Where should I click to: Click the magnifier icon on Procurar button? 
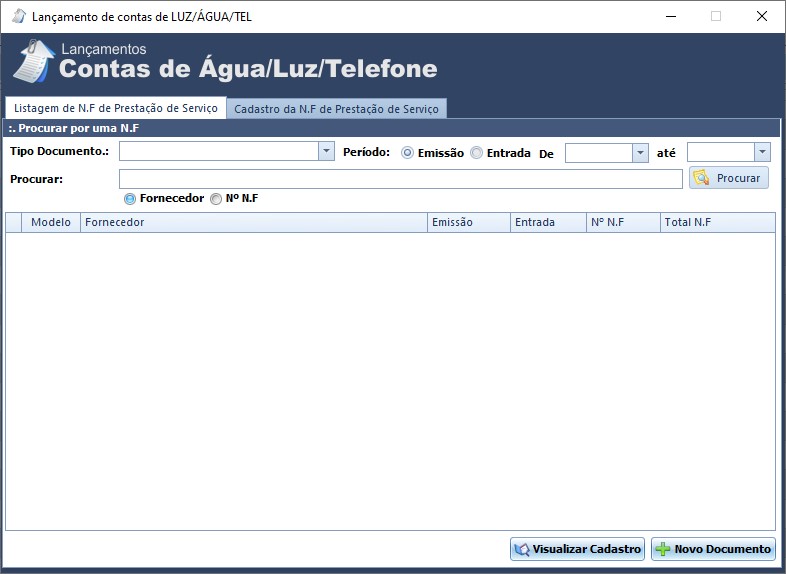coord(700,177)
